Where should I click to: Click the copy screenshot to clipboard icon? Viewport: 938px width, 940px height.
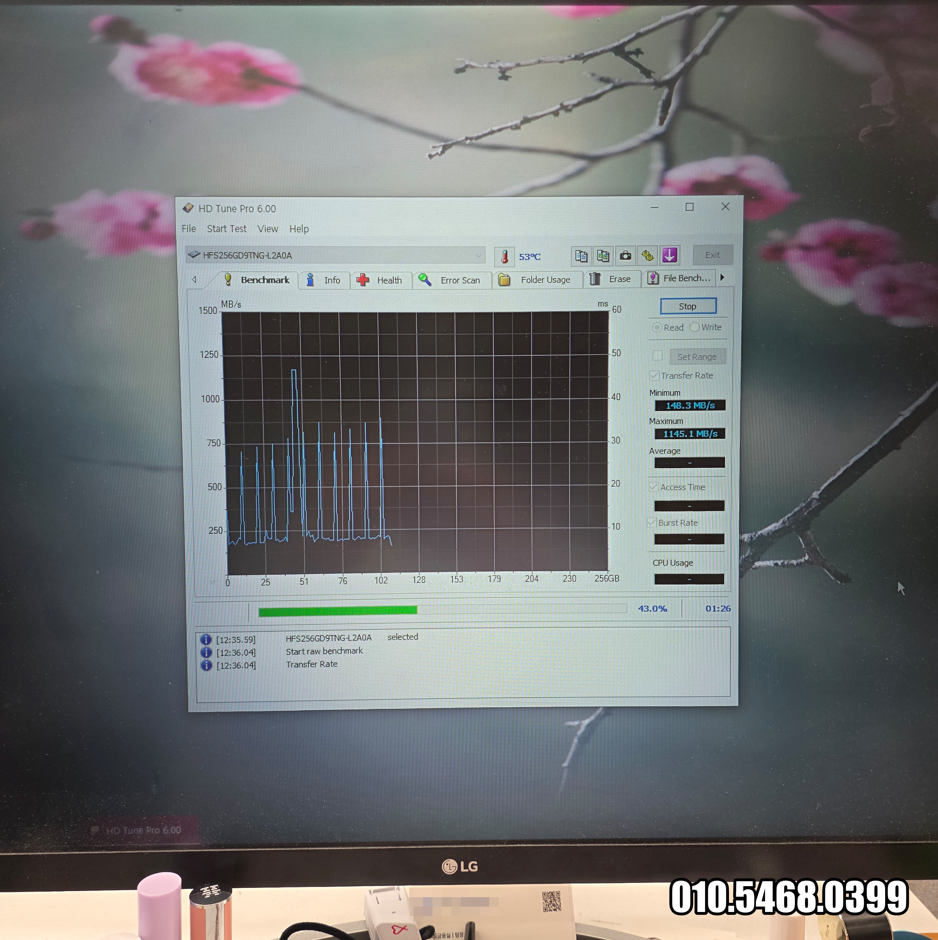tap(603, 256)
